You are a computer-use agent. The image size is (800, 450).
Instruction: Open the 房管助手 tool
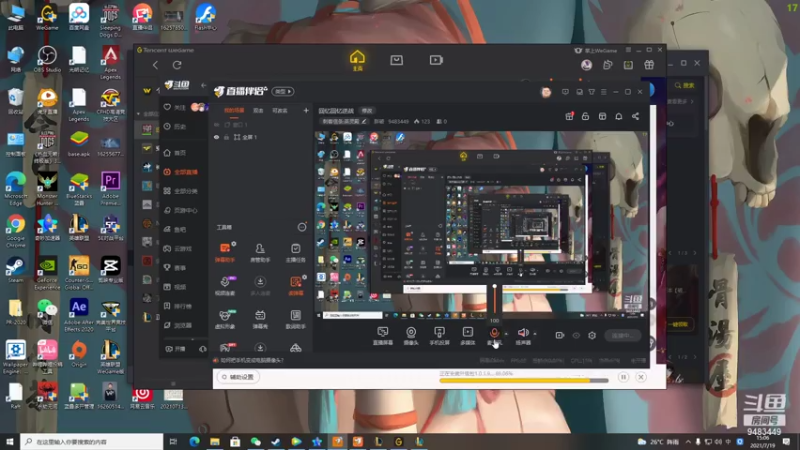click(x=260, y=252)
